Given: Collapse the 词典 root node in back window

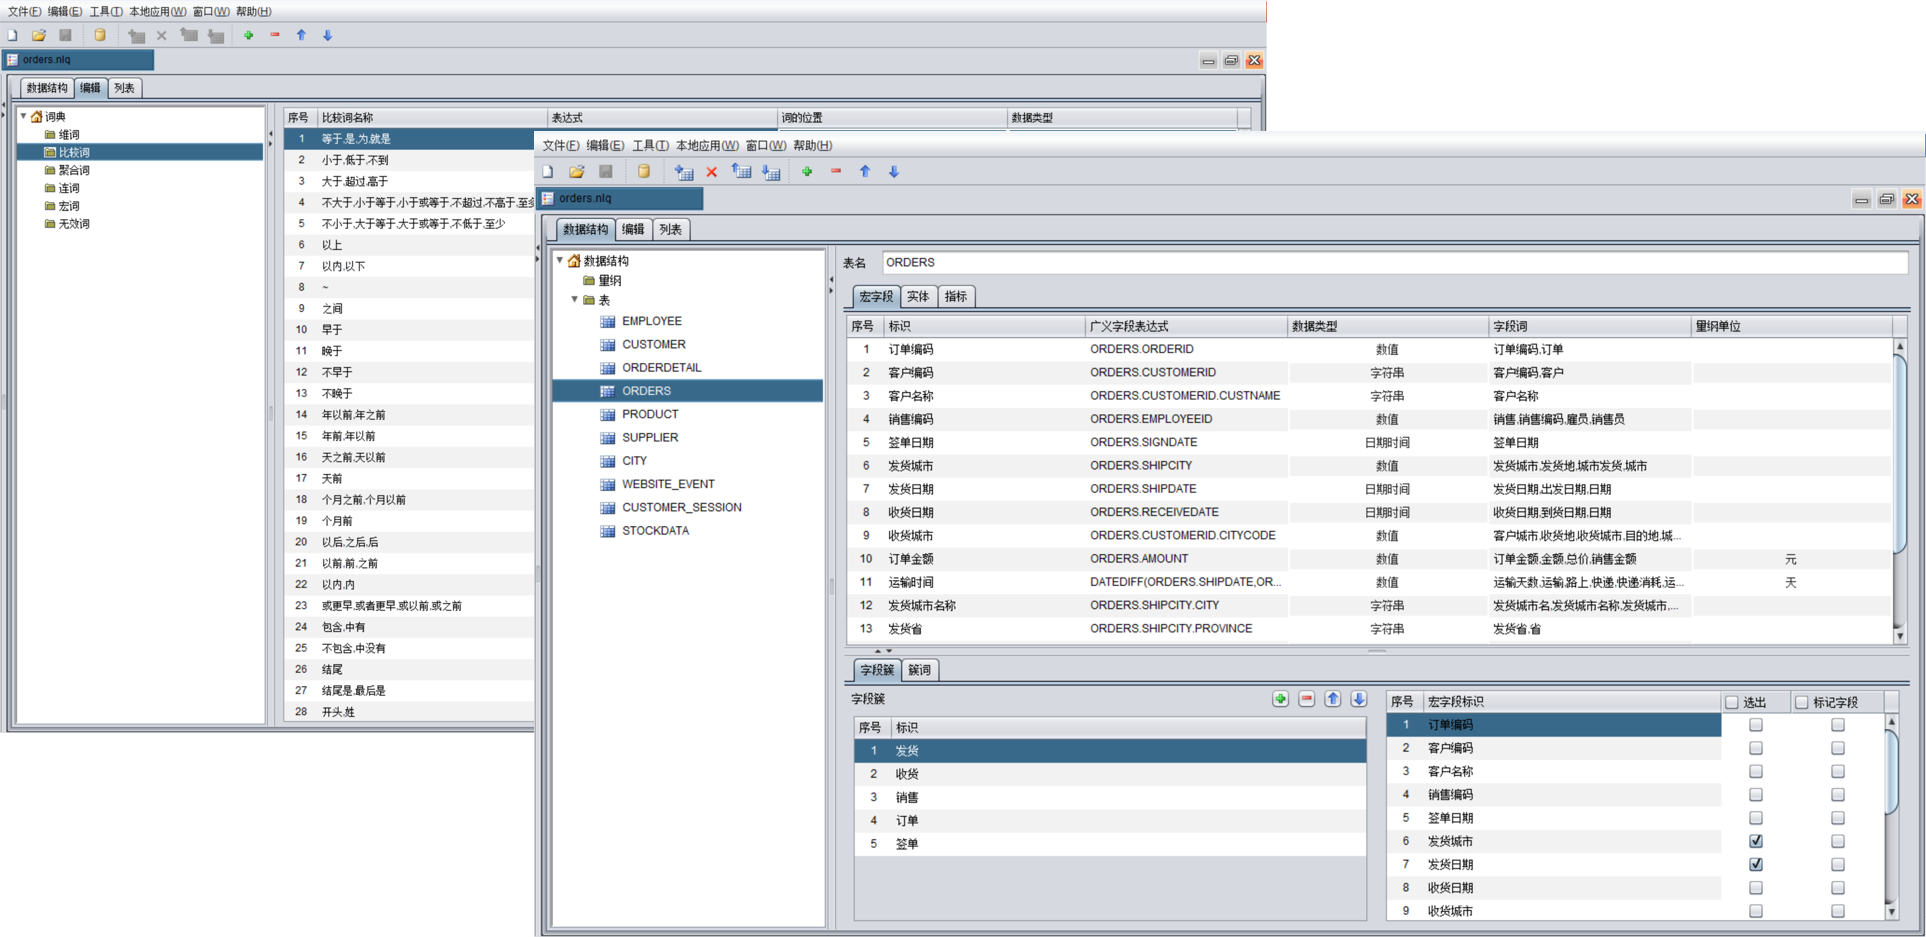Looking at the screenshot, I should (24, 117).
